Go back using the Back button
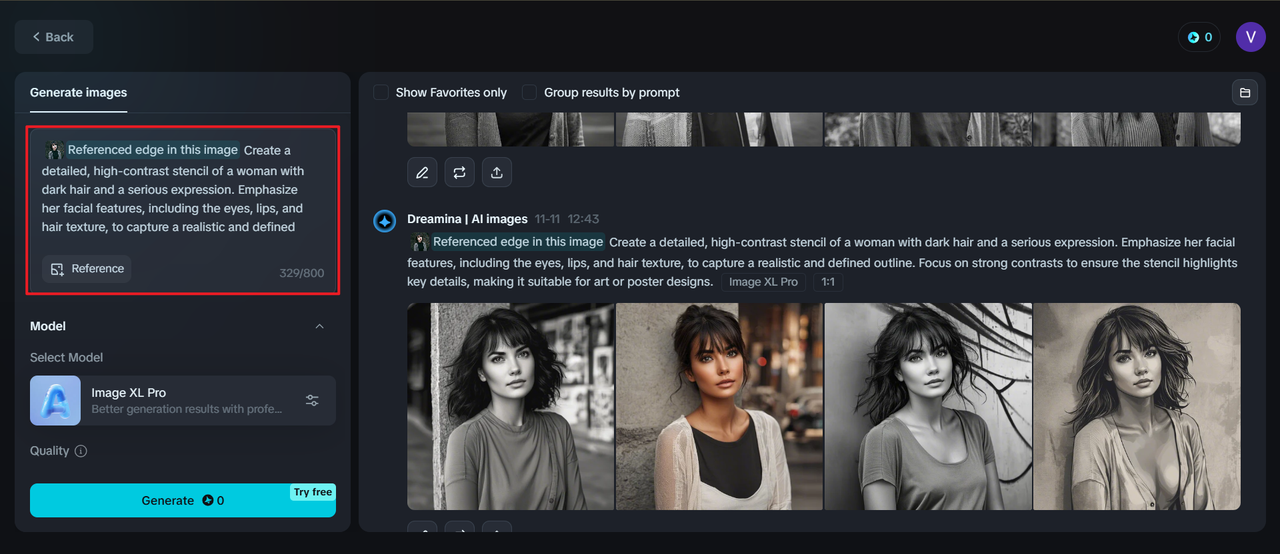1280x554 pixels. 54,37
